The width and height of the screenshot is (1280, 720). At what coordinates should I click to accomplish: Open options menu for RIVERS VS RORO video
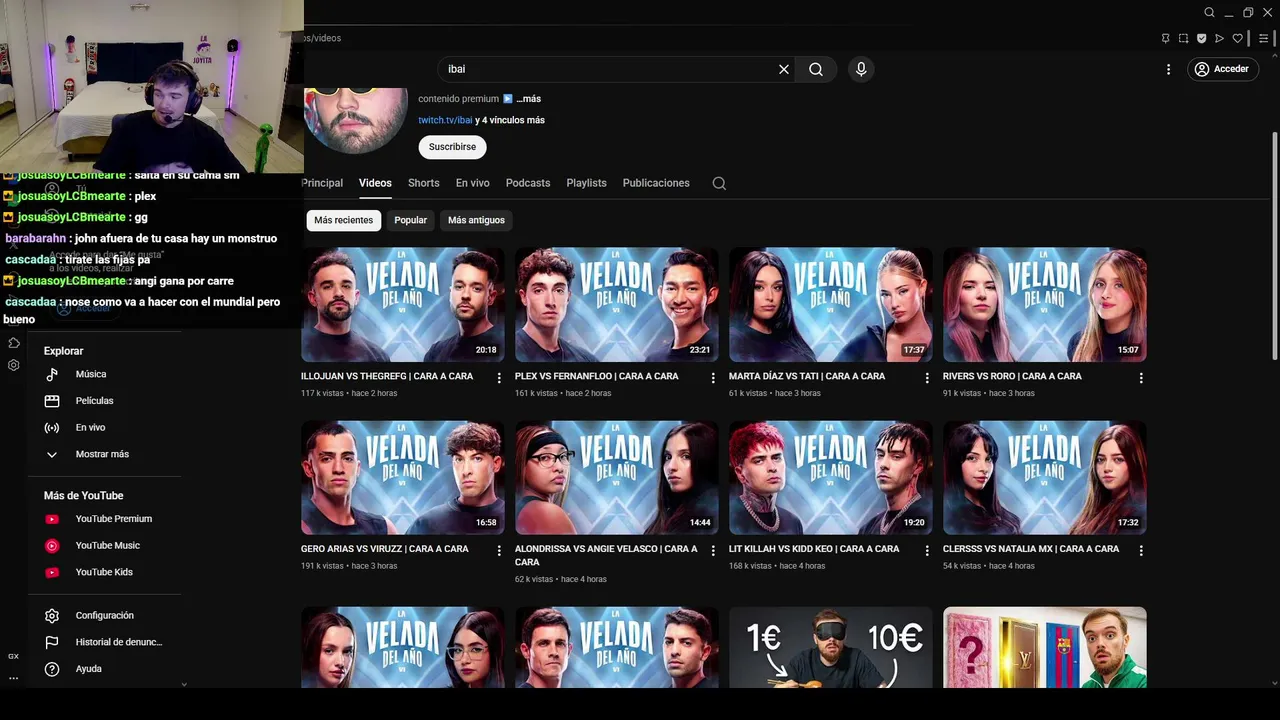click(x=1141, y=378)
